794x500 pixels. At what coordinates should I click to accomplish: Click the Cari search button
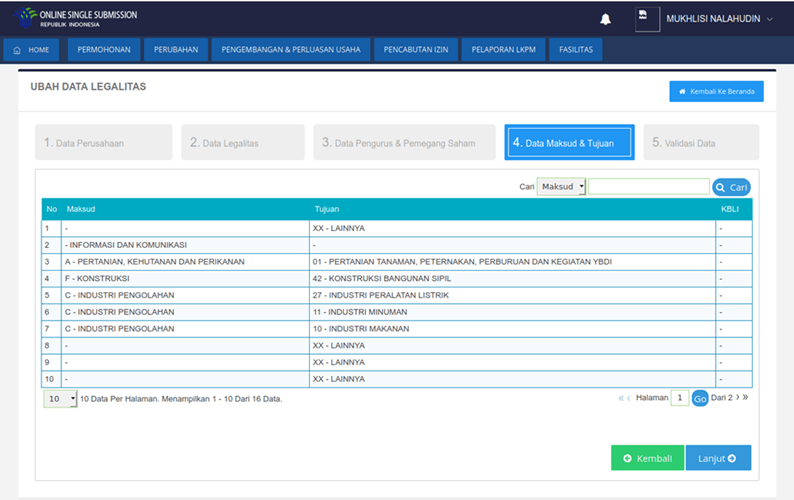coord(731,187)
